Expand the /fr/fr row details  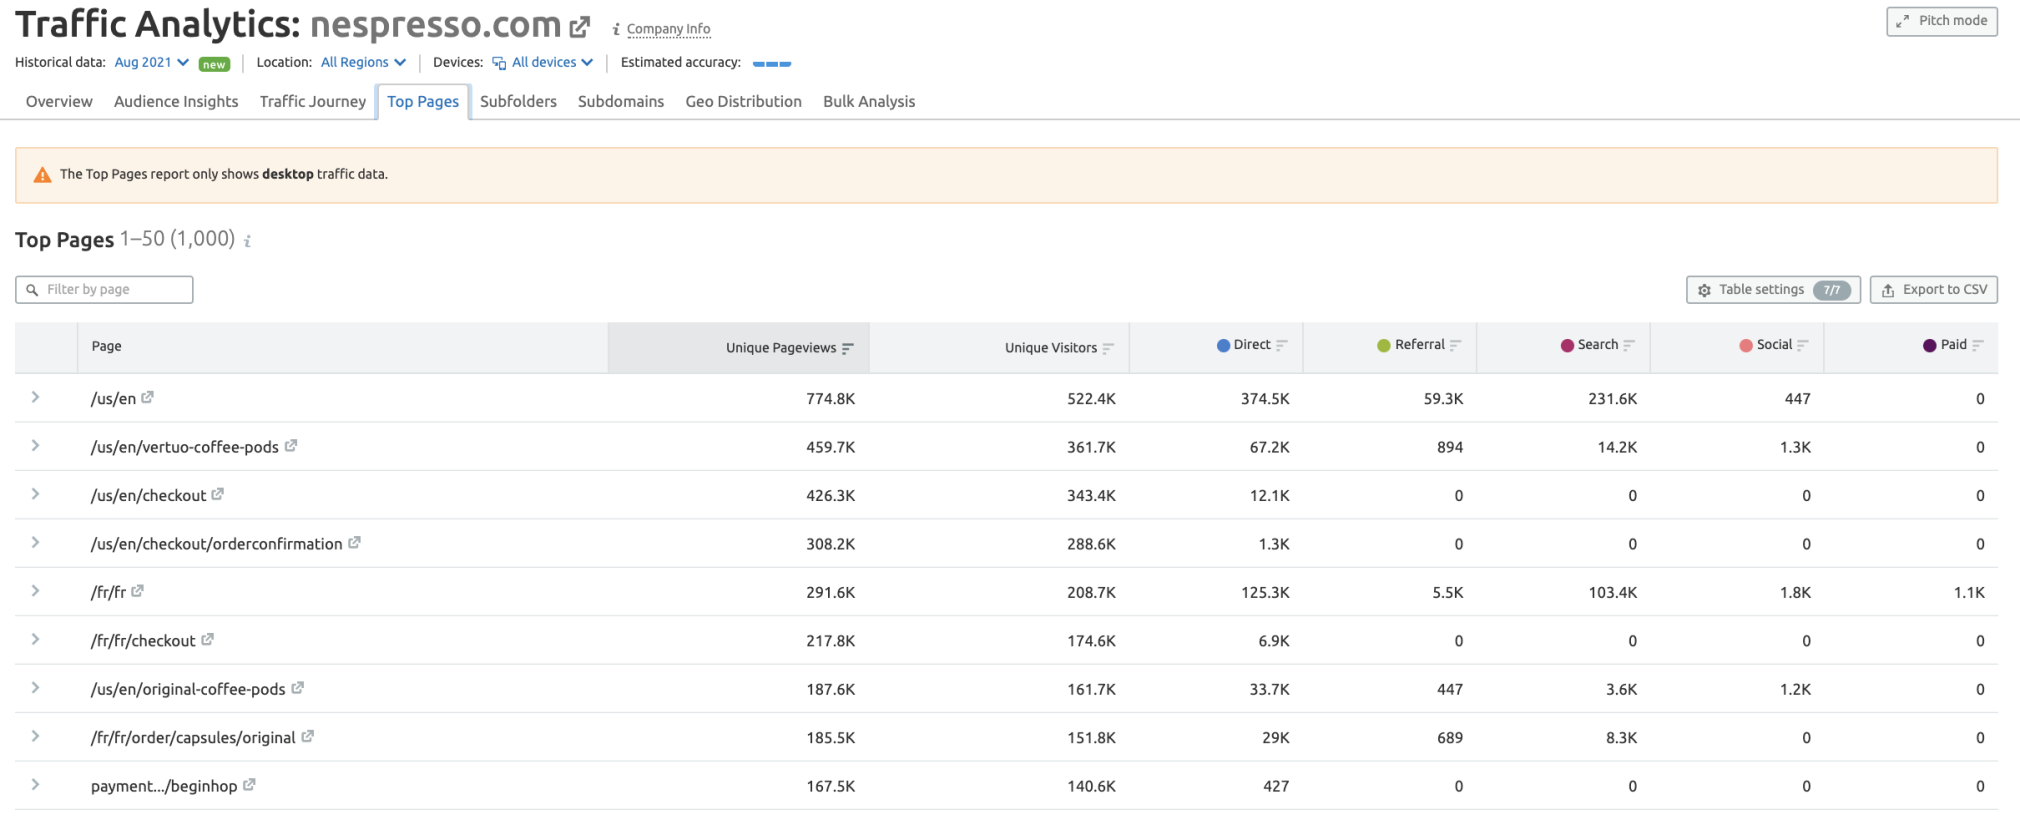[35, 591]
